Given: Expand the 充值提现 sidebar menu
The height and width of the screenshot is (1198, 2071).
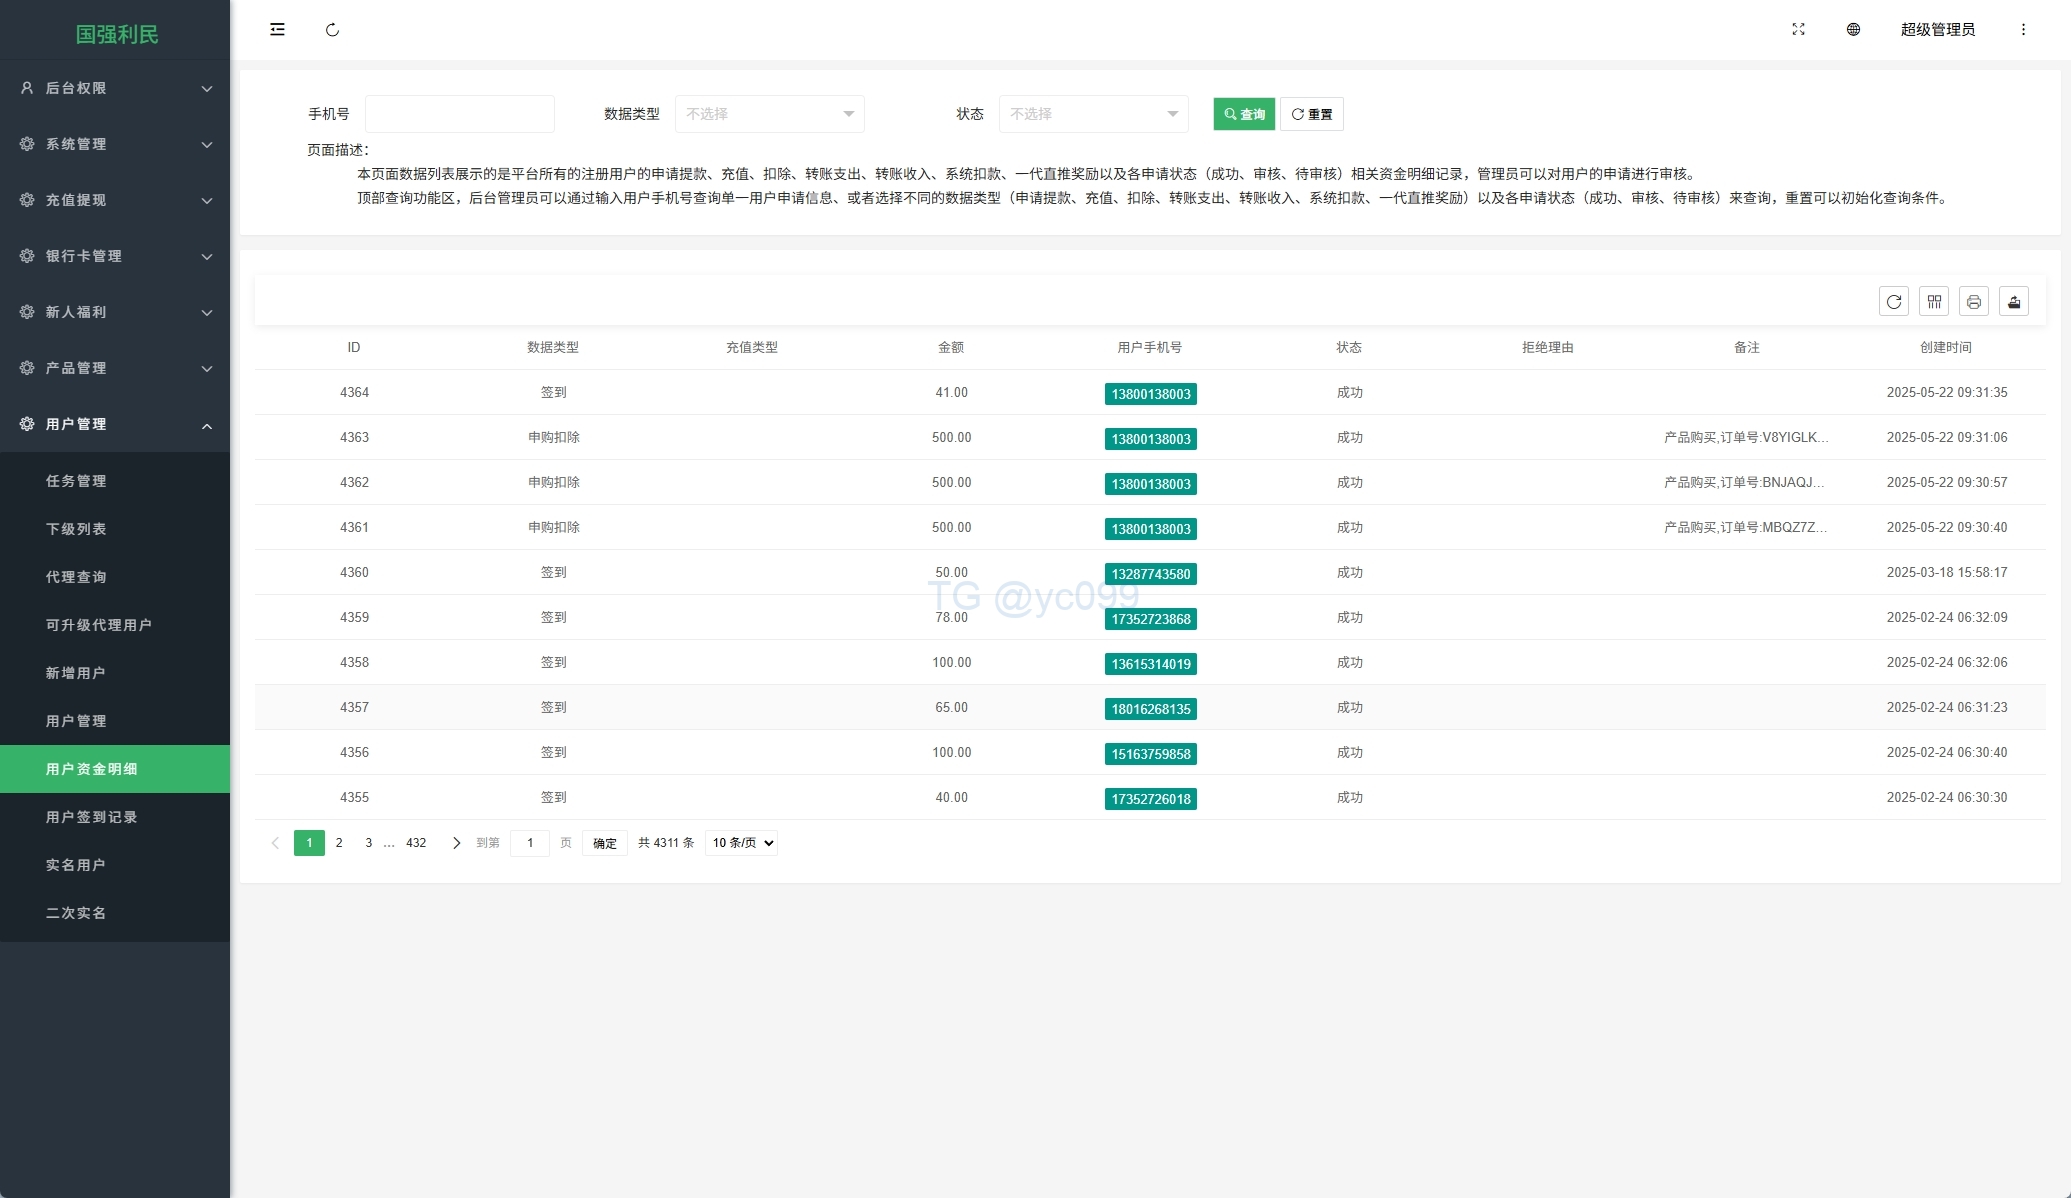Looking at the screenshot, I should (115, 200).
